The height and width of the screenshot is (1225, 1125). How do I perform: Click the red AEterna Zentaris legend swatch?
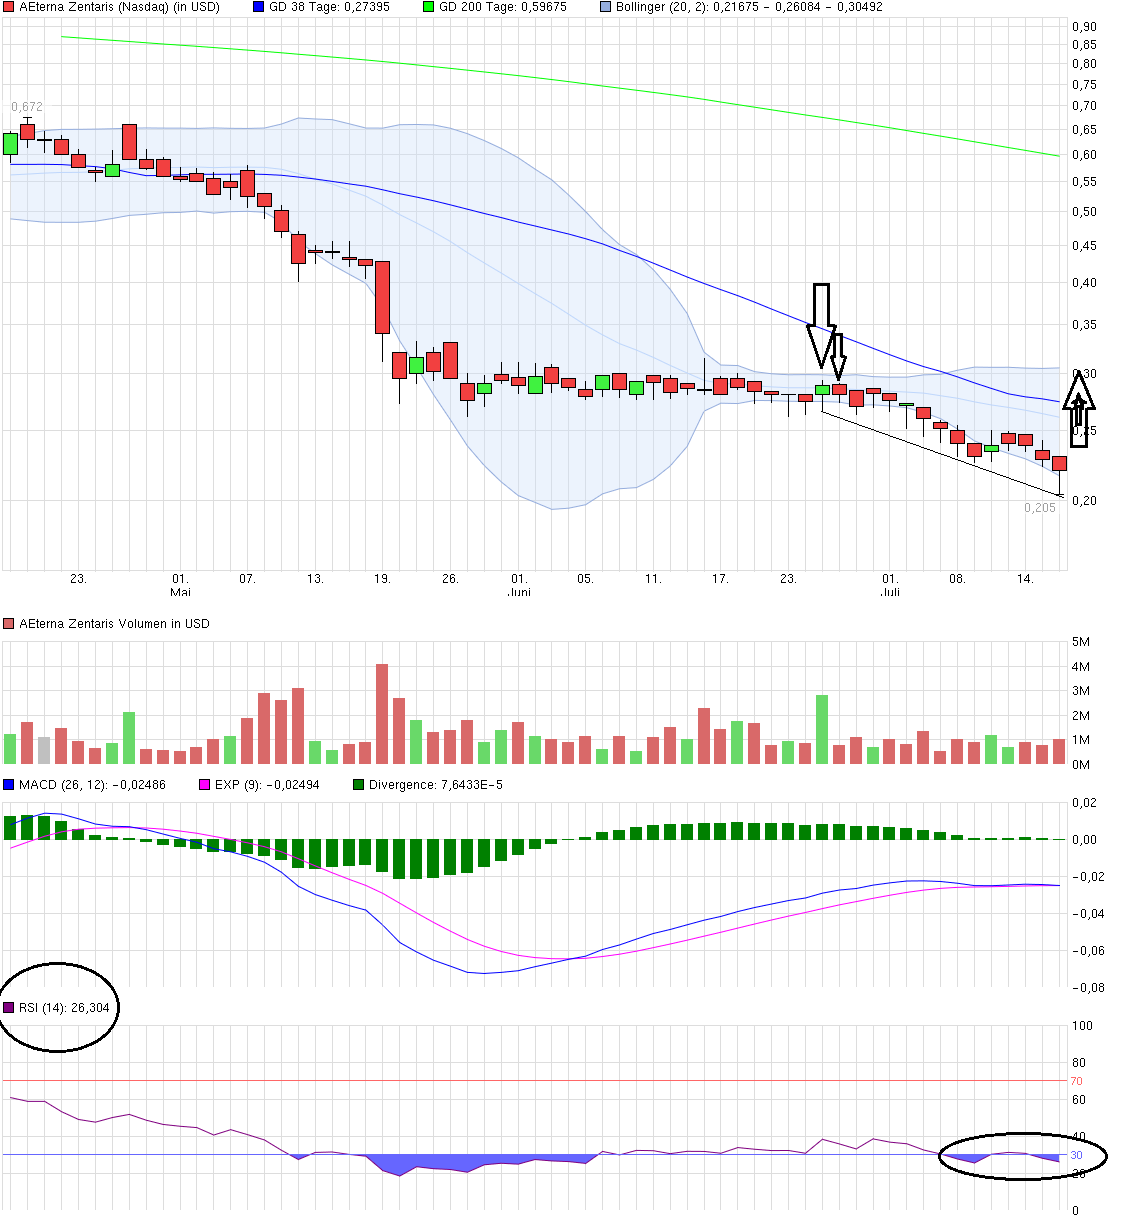pyautogui.click(x=9, y=7)
